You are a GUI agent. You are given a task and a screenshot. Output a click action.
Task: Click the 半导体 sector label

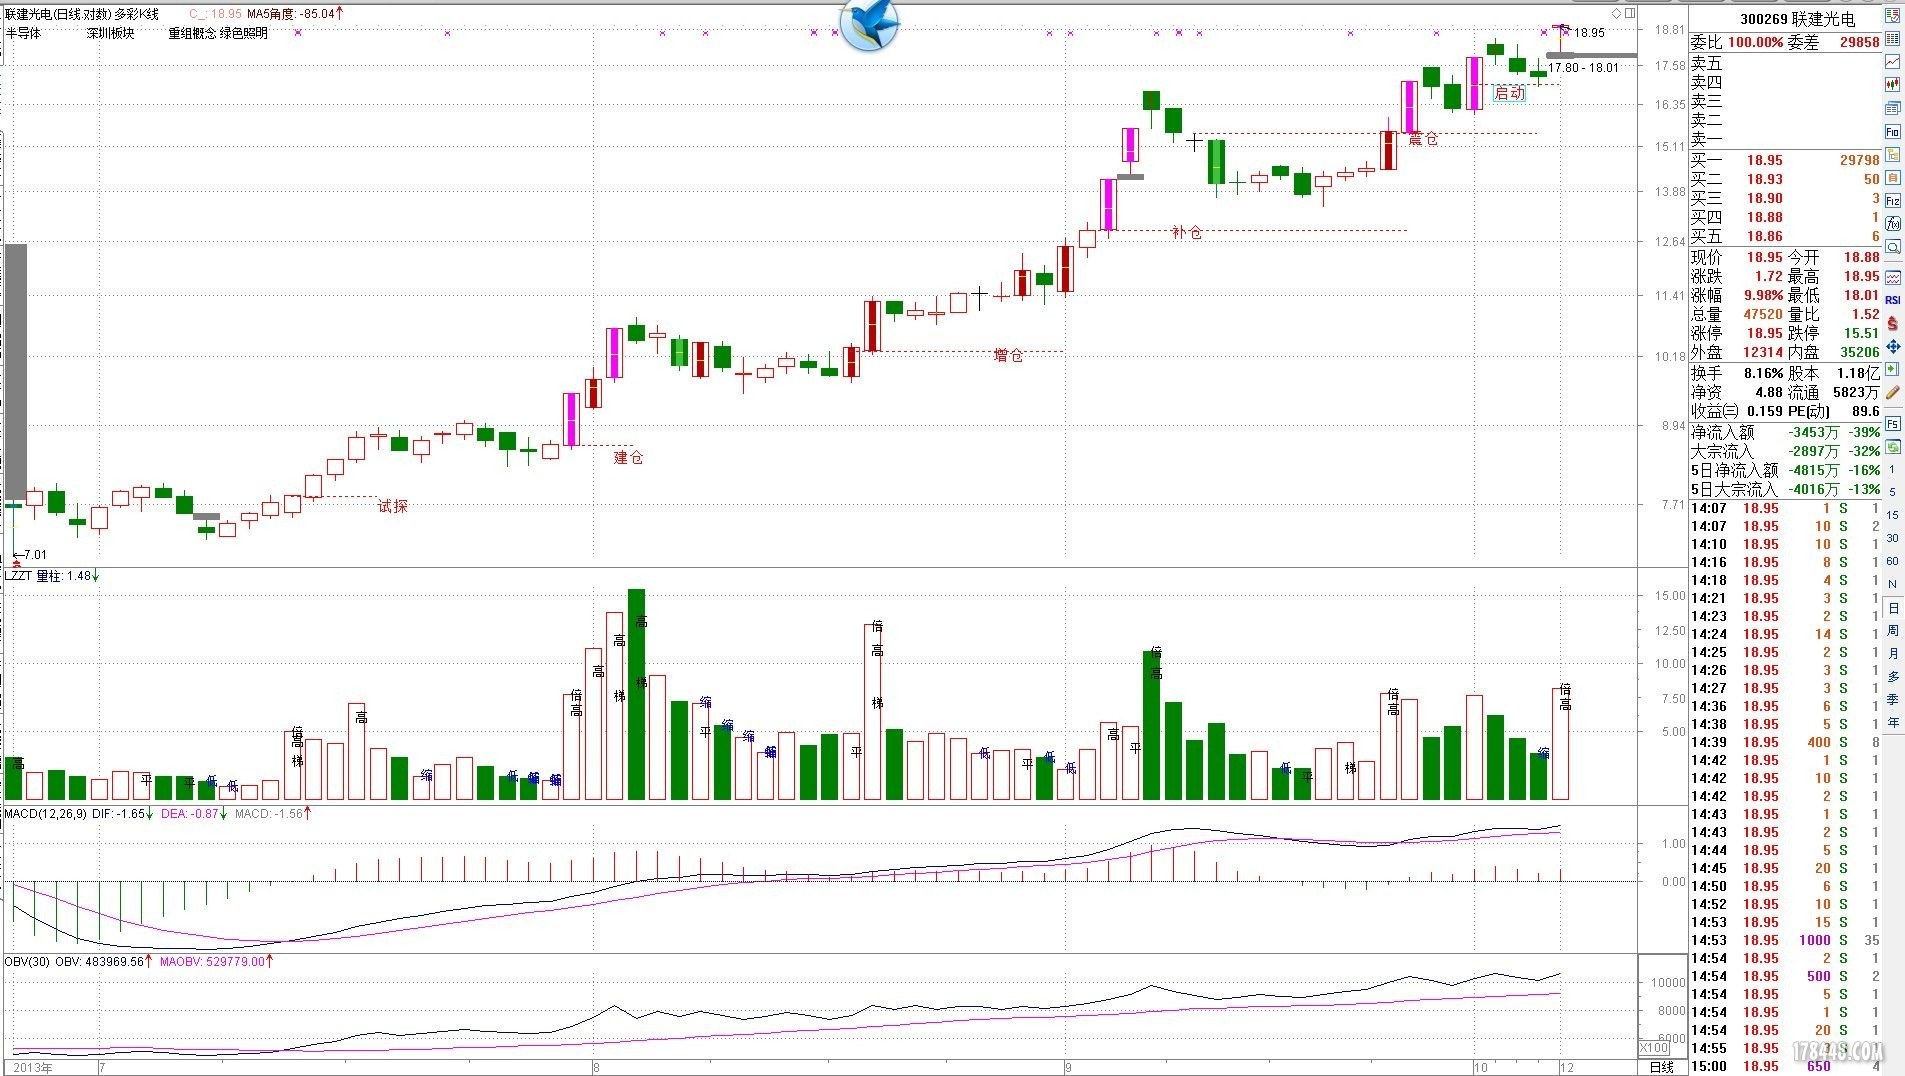[x=23, y=33]
